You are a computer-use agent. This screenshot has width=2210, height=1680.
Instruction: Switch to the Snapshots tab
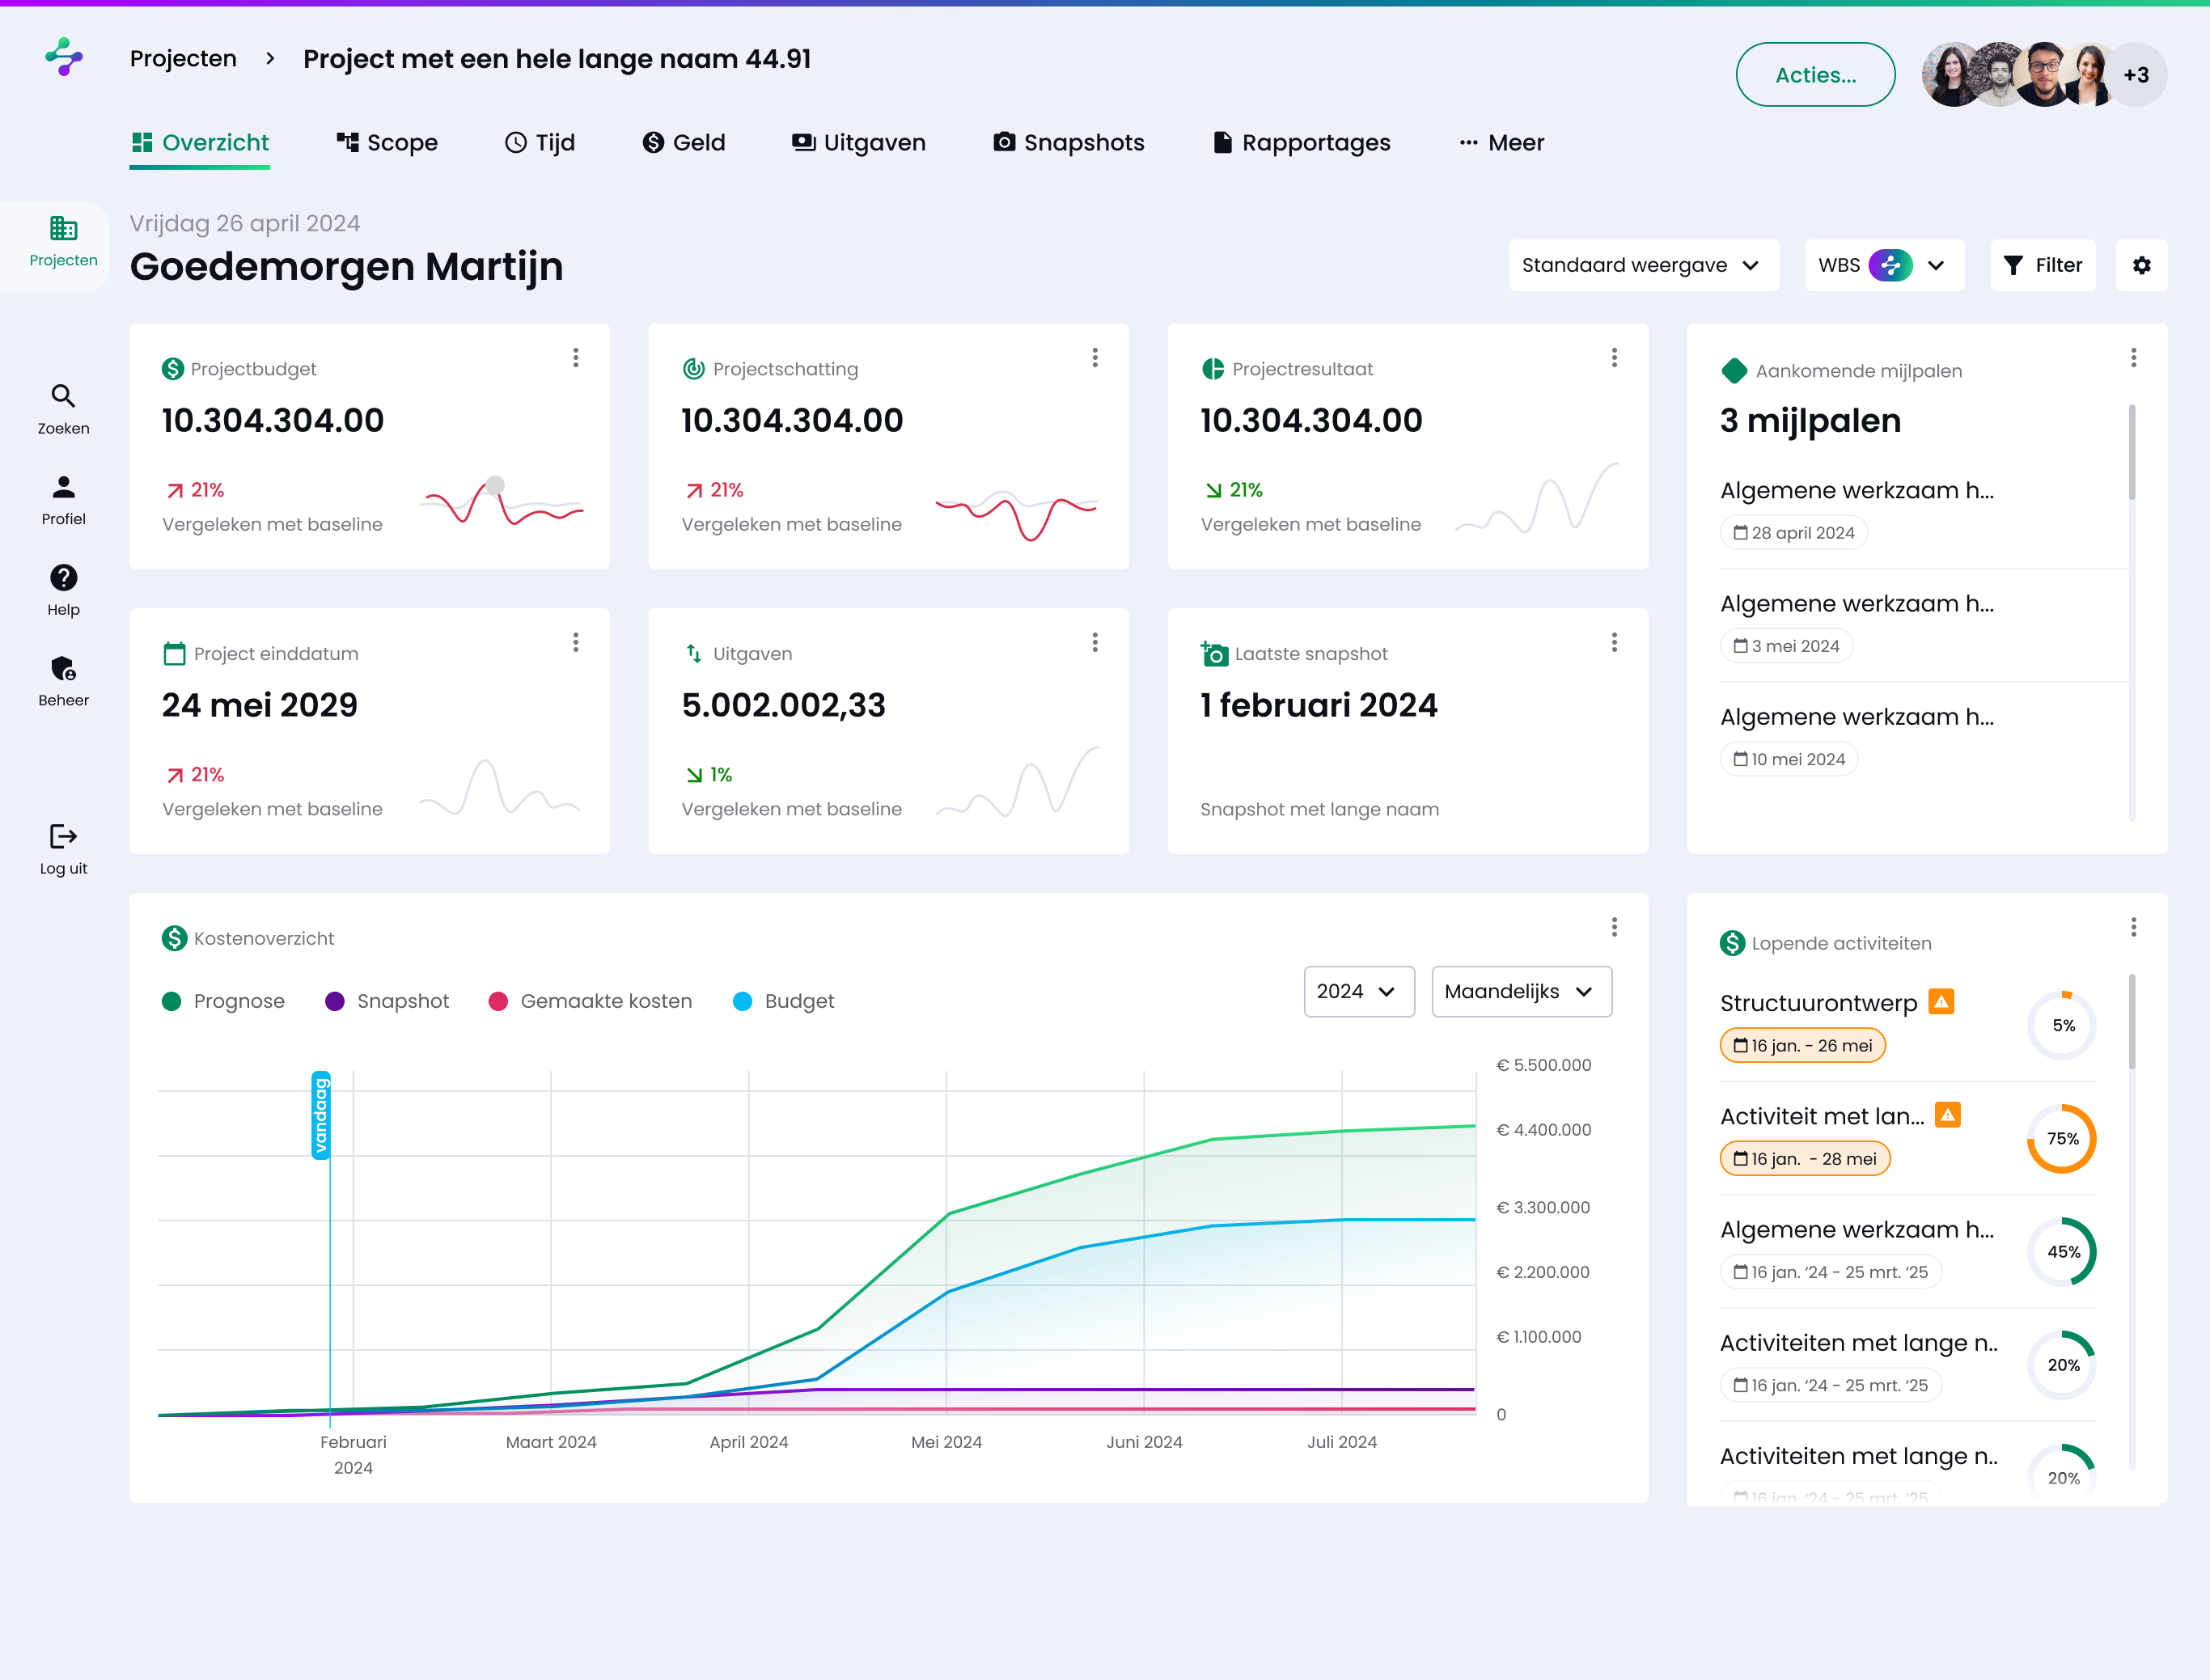coord(1069,142)
